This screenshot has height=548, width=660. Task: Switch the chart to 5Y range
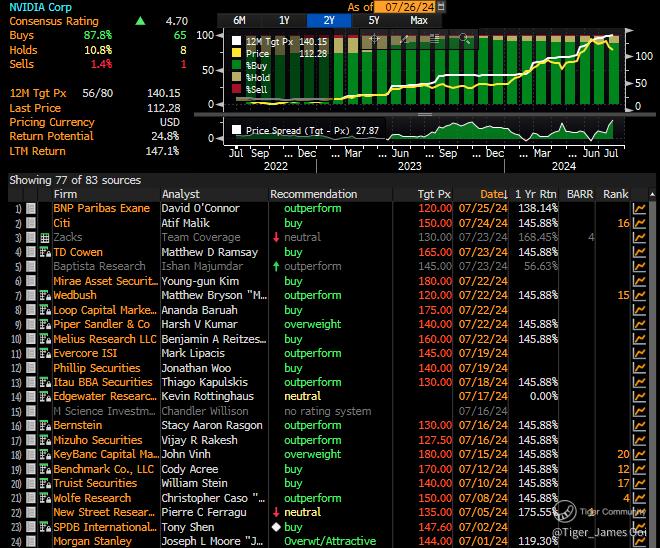373,20
